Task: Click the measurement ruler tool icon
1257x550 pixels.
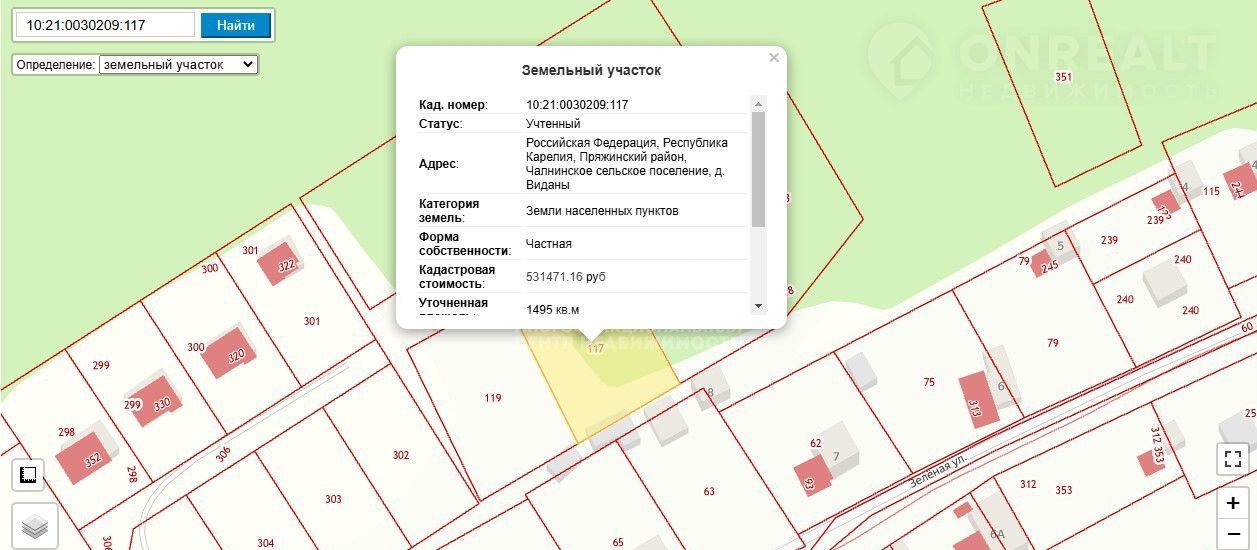Action: [28, 475]
